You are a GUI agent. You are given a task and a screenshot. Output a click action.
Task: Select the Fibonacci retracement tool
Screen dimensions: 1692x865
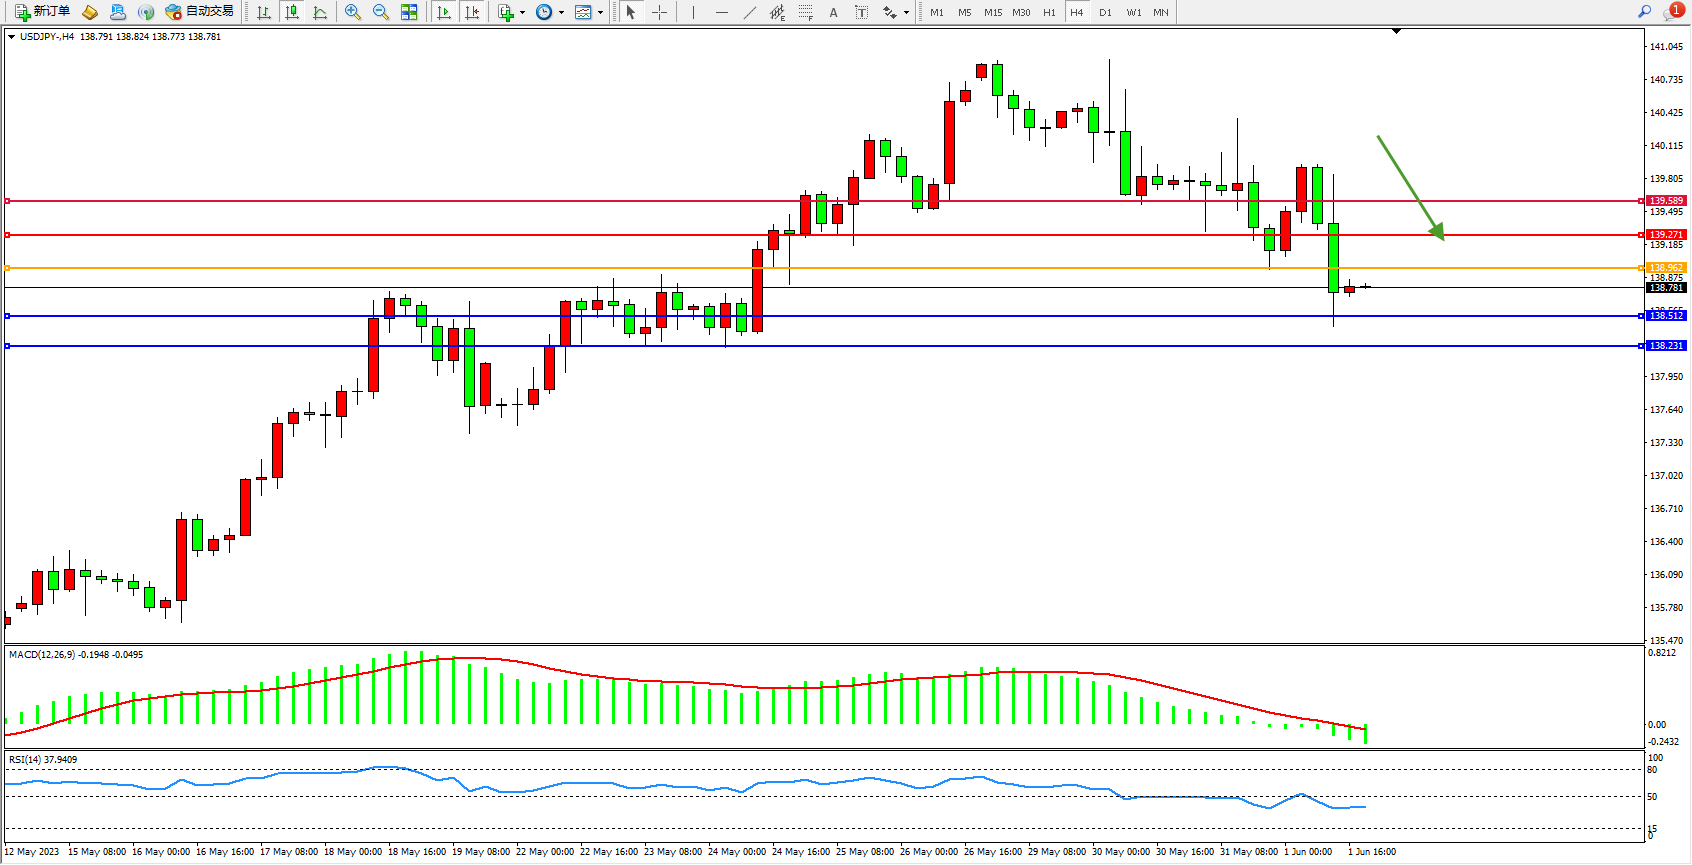(805, 12)
